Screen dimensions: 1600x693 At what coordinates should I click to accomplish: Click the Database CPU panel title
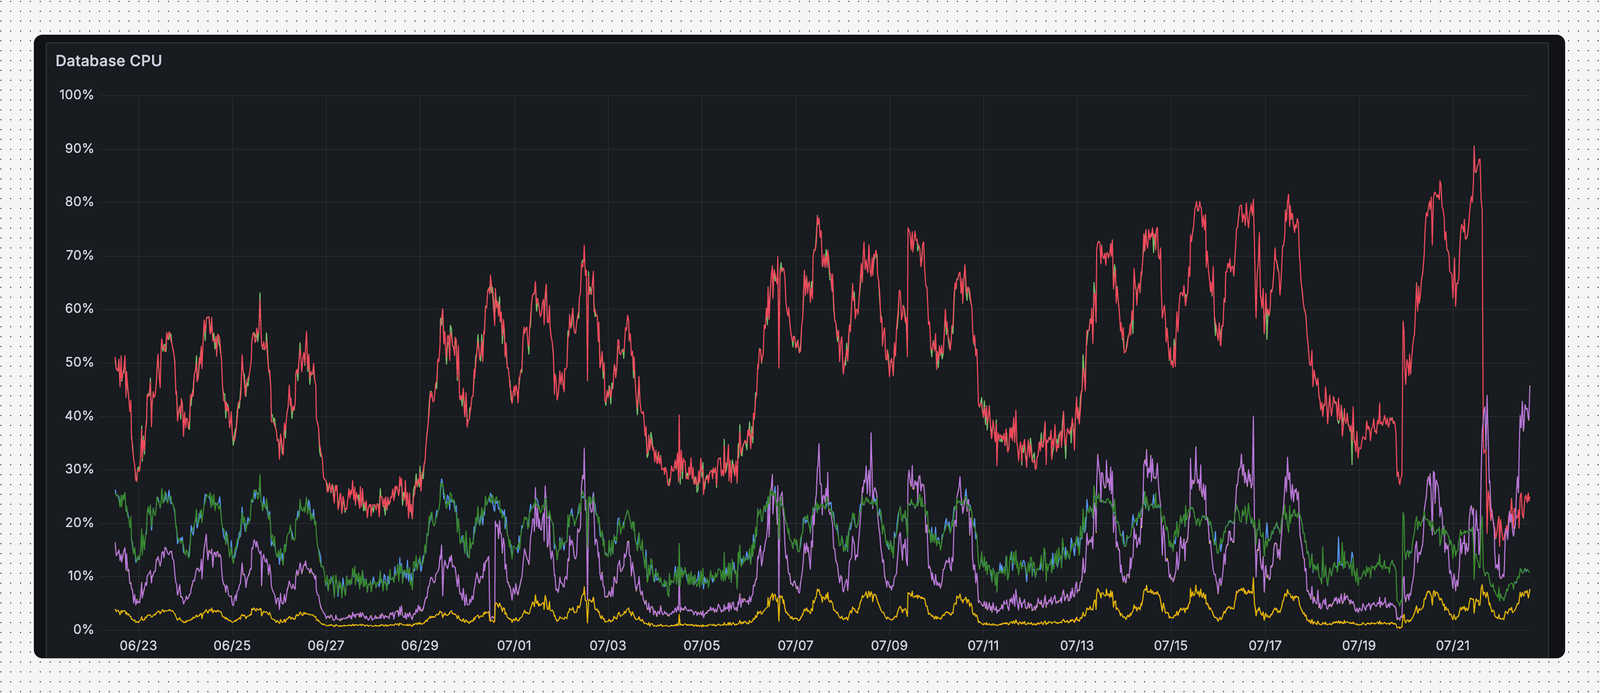(x=108, y=61)
